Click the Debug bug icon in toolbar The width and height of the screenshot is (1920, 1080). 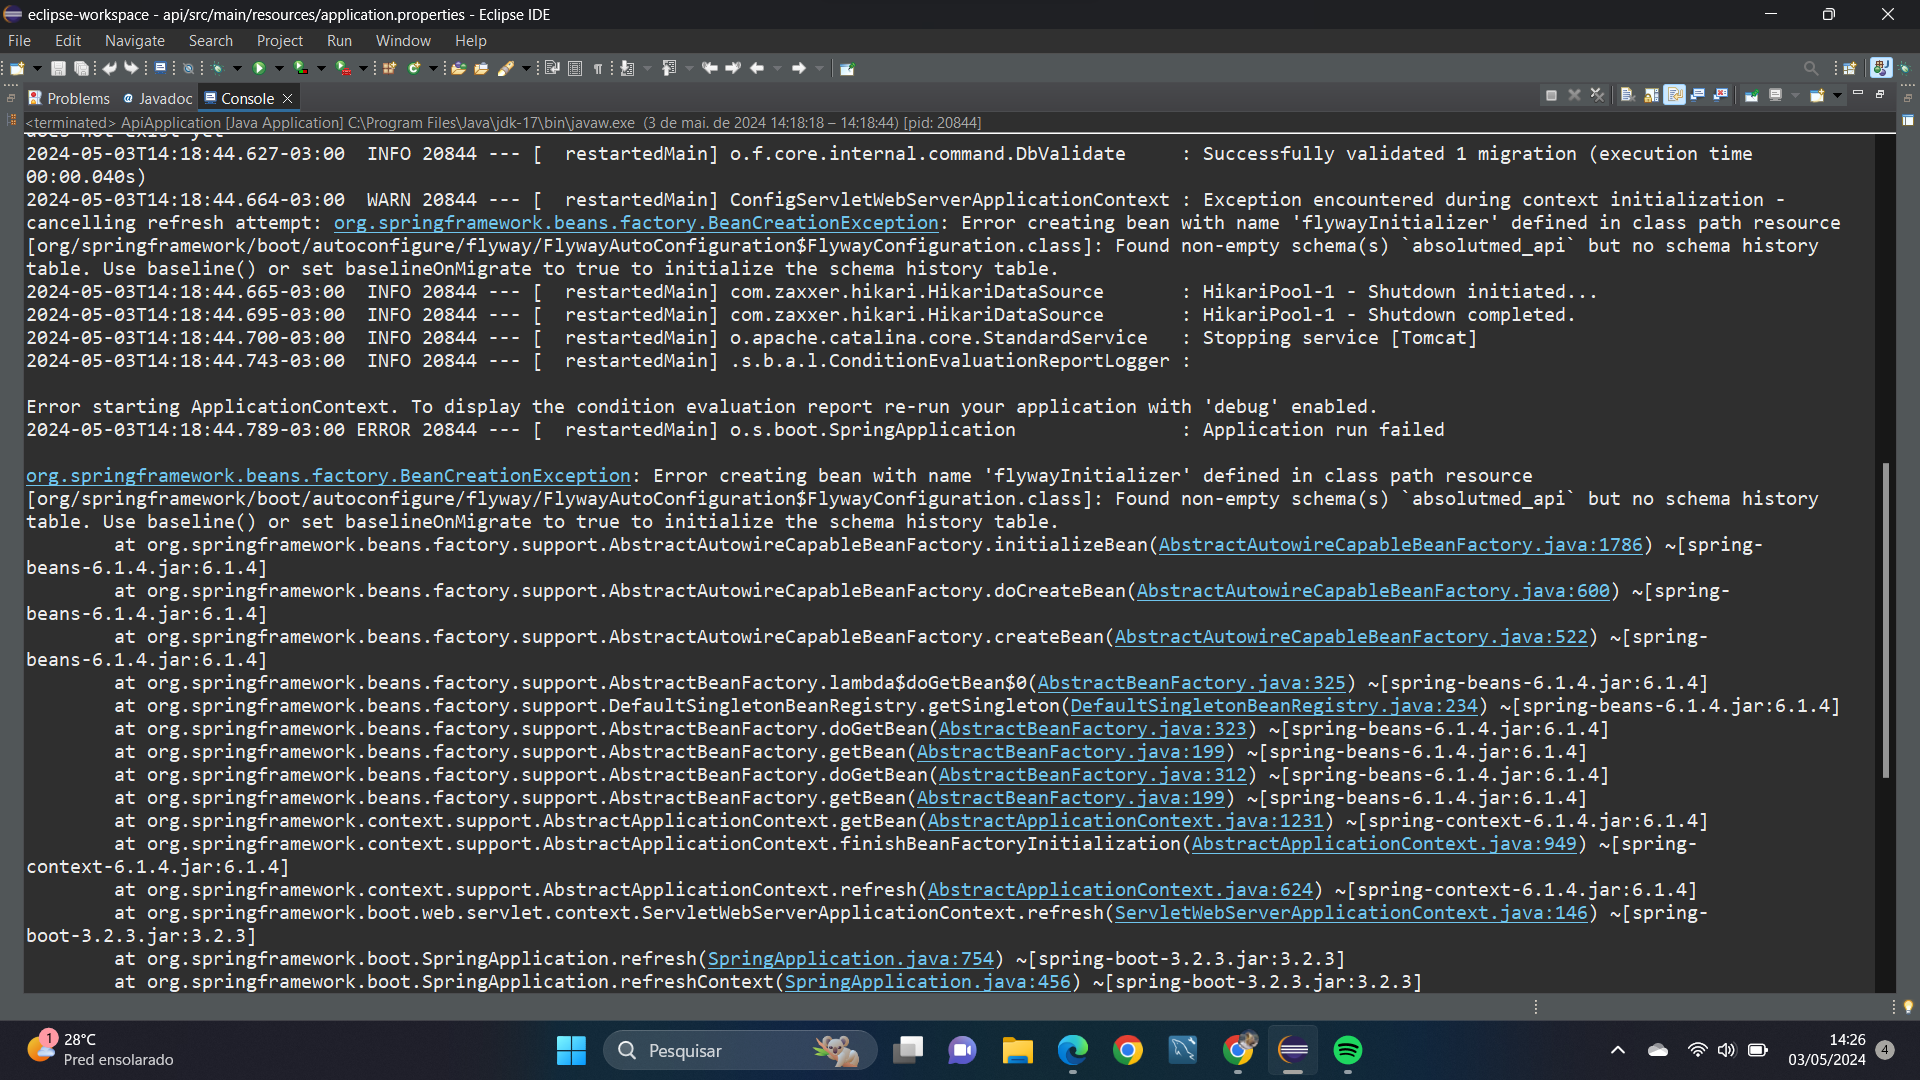point(217,68)
